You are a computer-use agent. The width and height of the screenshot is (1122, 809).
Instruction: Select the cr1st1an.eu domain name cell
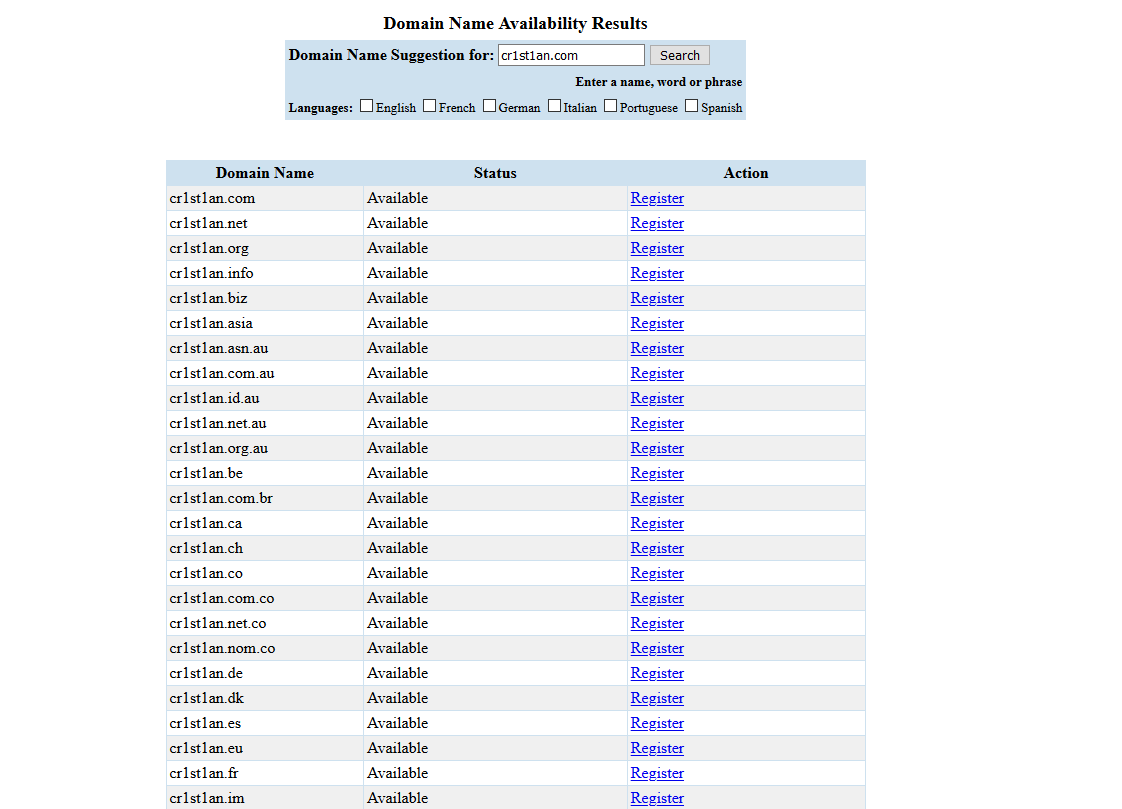tap(265, 749)
